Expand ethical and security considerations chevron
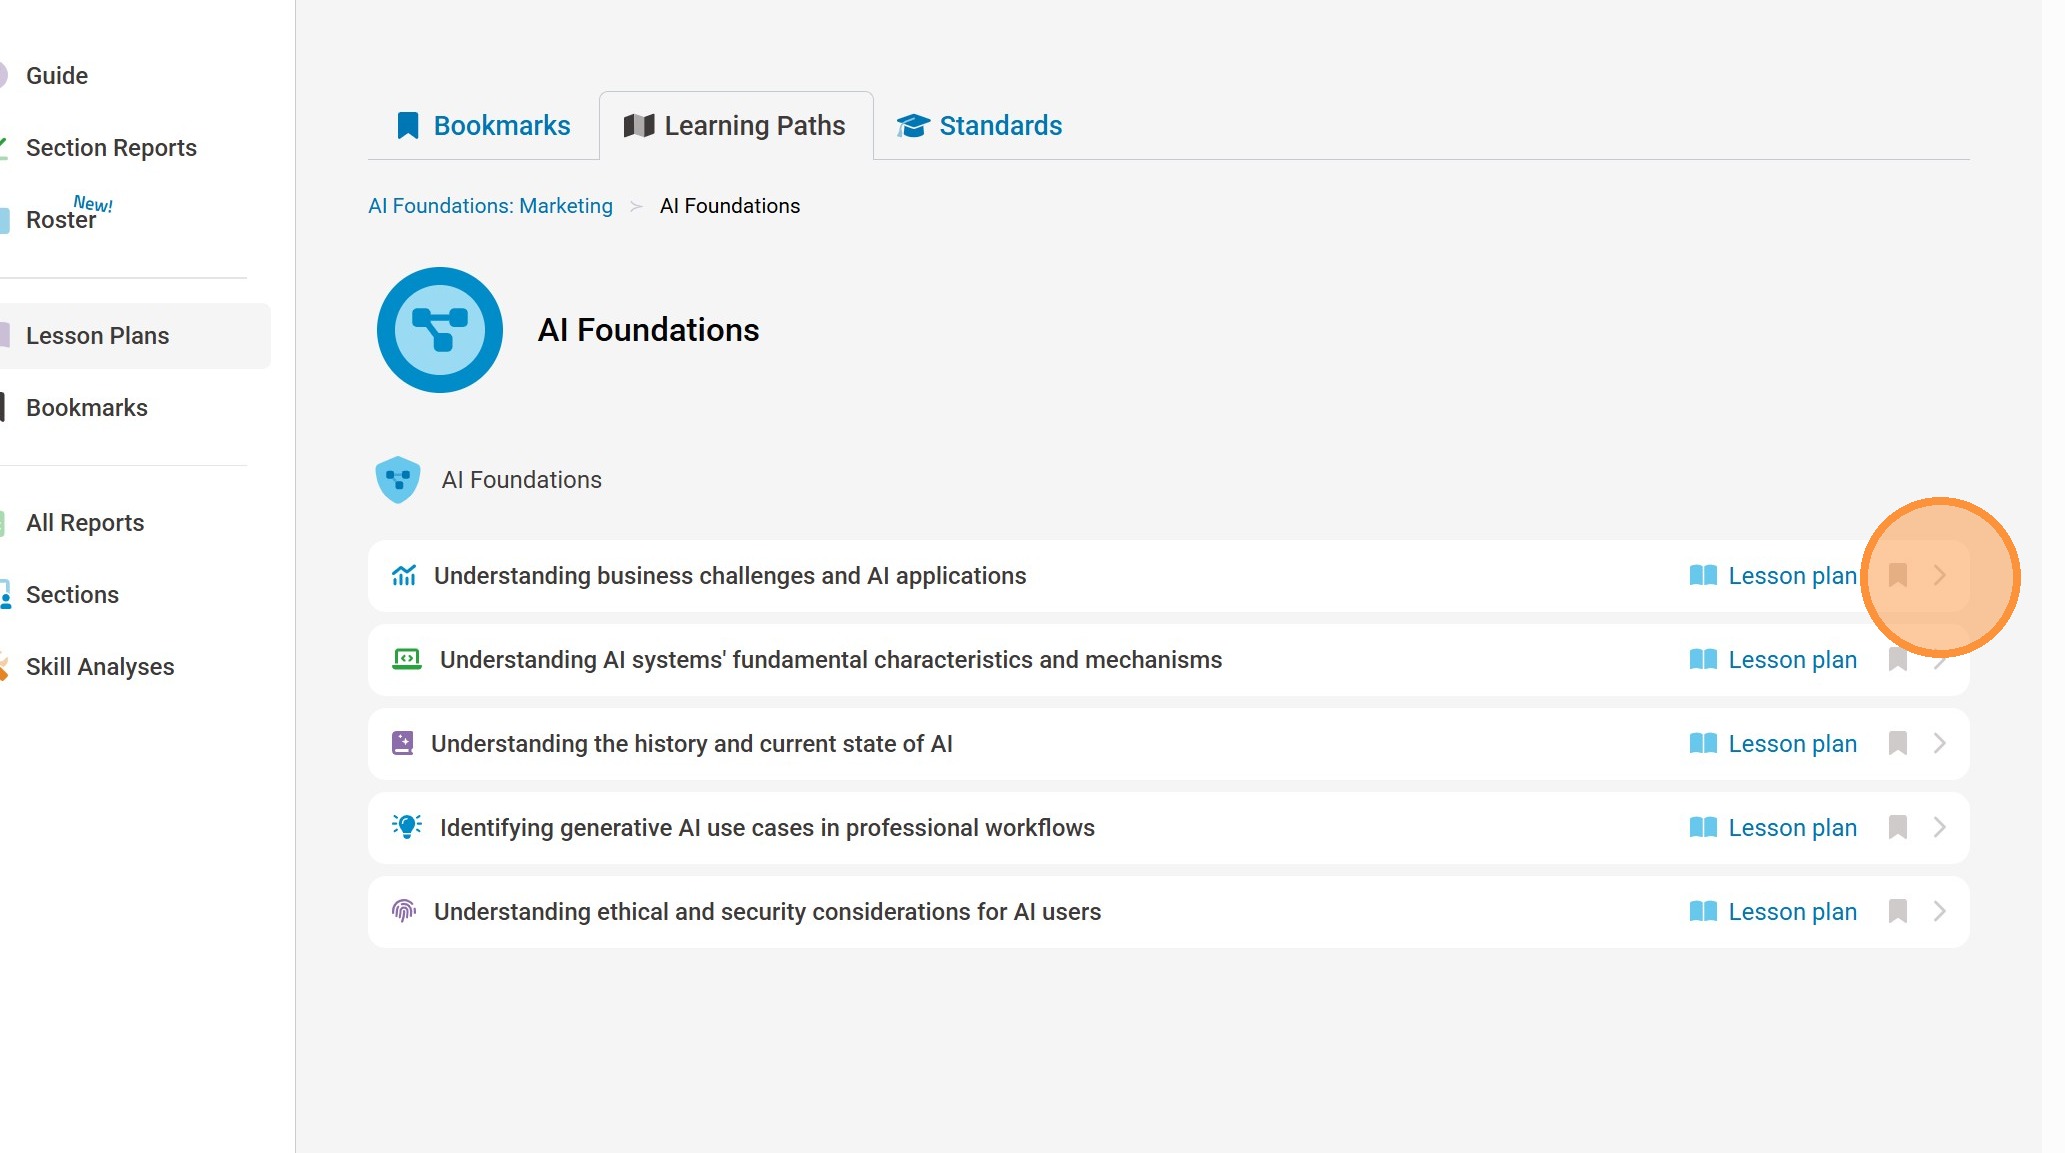Image resolution: width=2065 pixels, height=1153 pixels. pos(1939,911)
